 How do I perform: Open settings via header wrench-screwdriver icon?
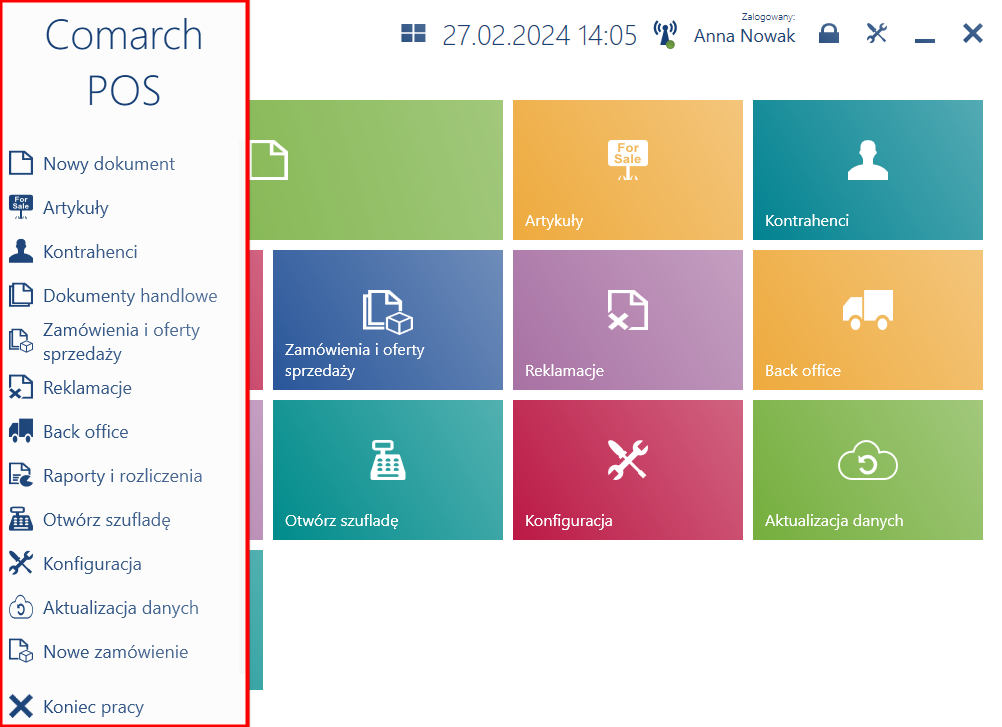[x=877, y=33]
